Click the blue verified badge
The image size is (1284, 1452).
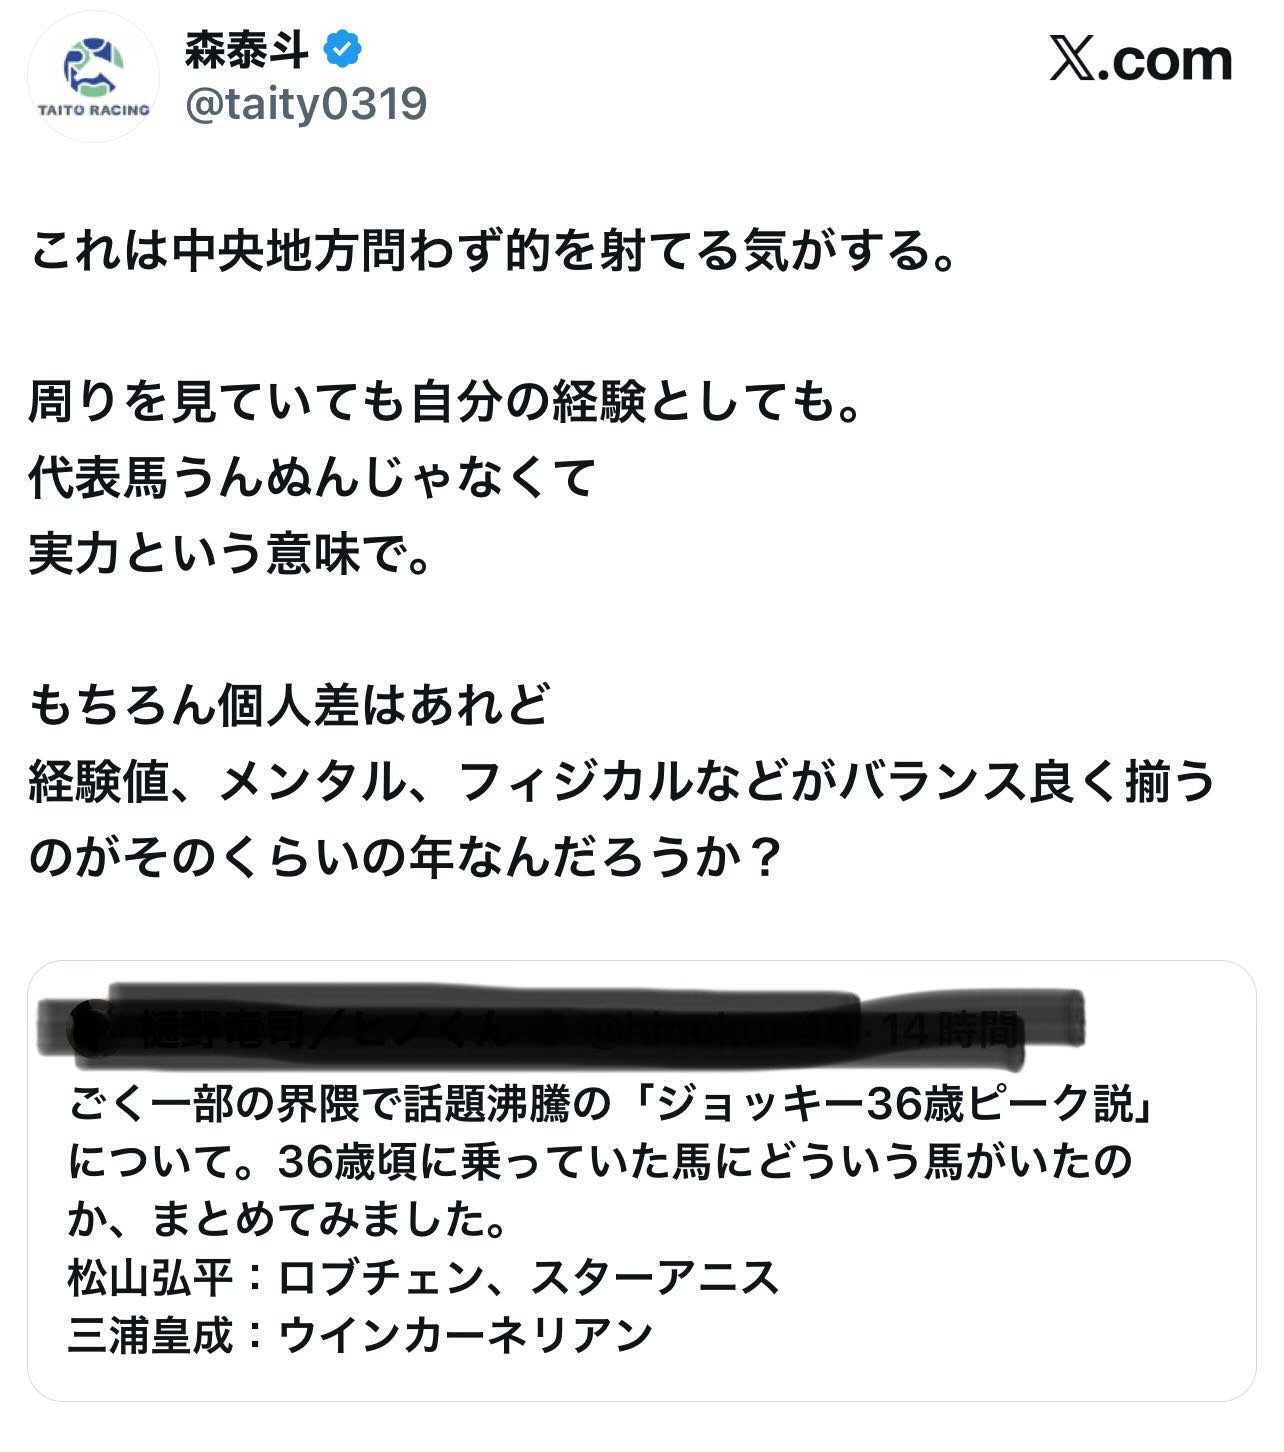click(x=343, y=49)
